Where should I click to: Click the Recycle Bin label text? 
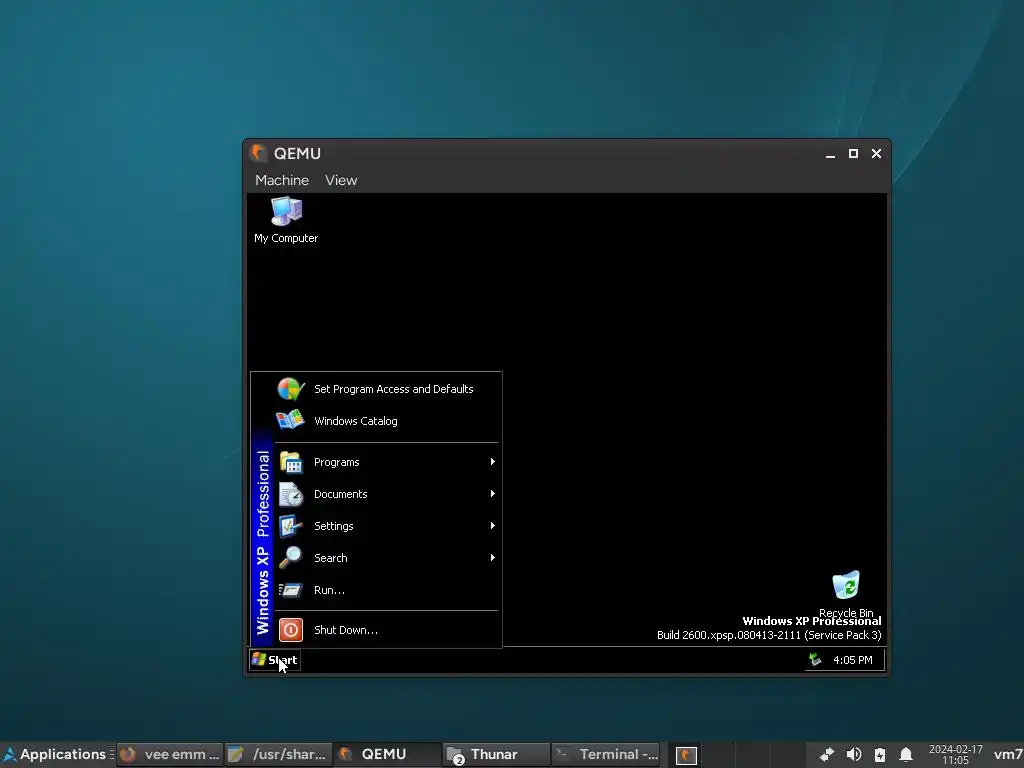pos(846,612)
